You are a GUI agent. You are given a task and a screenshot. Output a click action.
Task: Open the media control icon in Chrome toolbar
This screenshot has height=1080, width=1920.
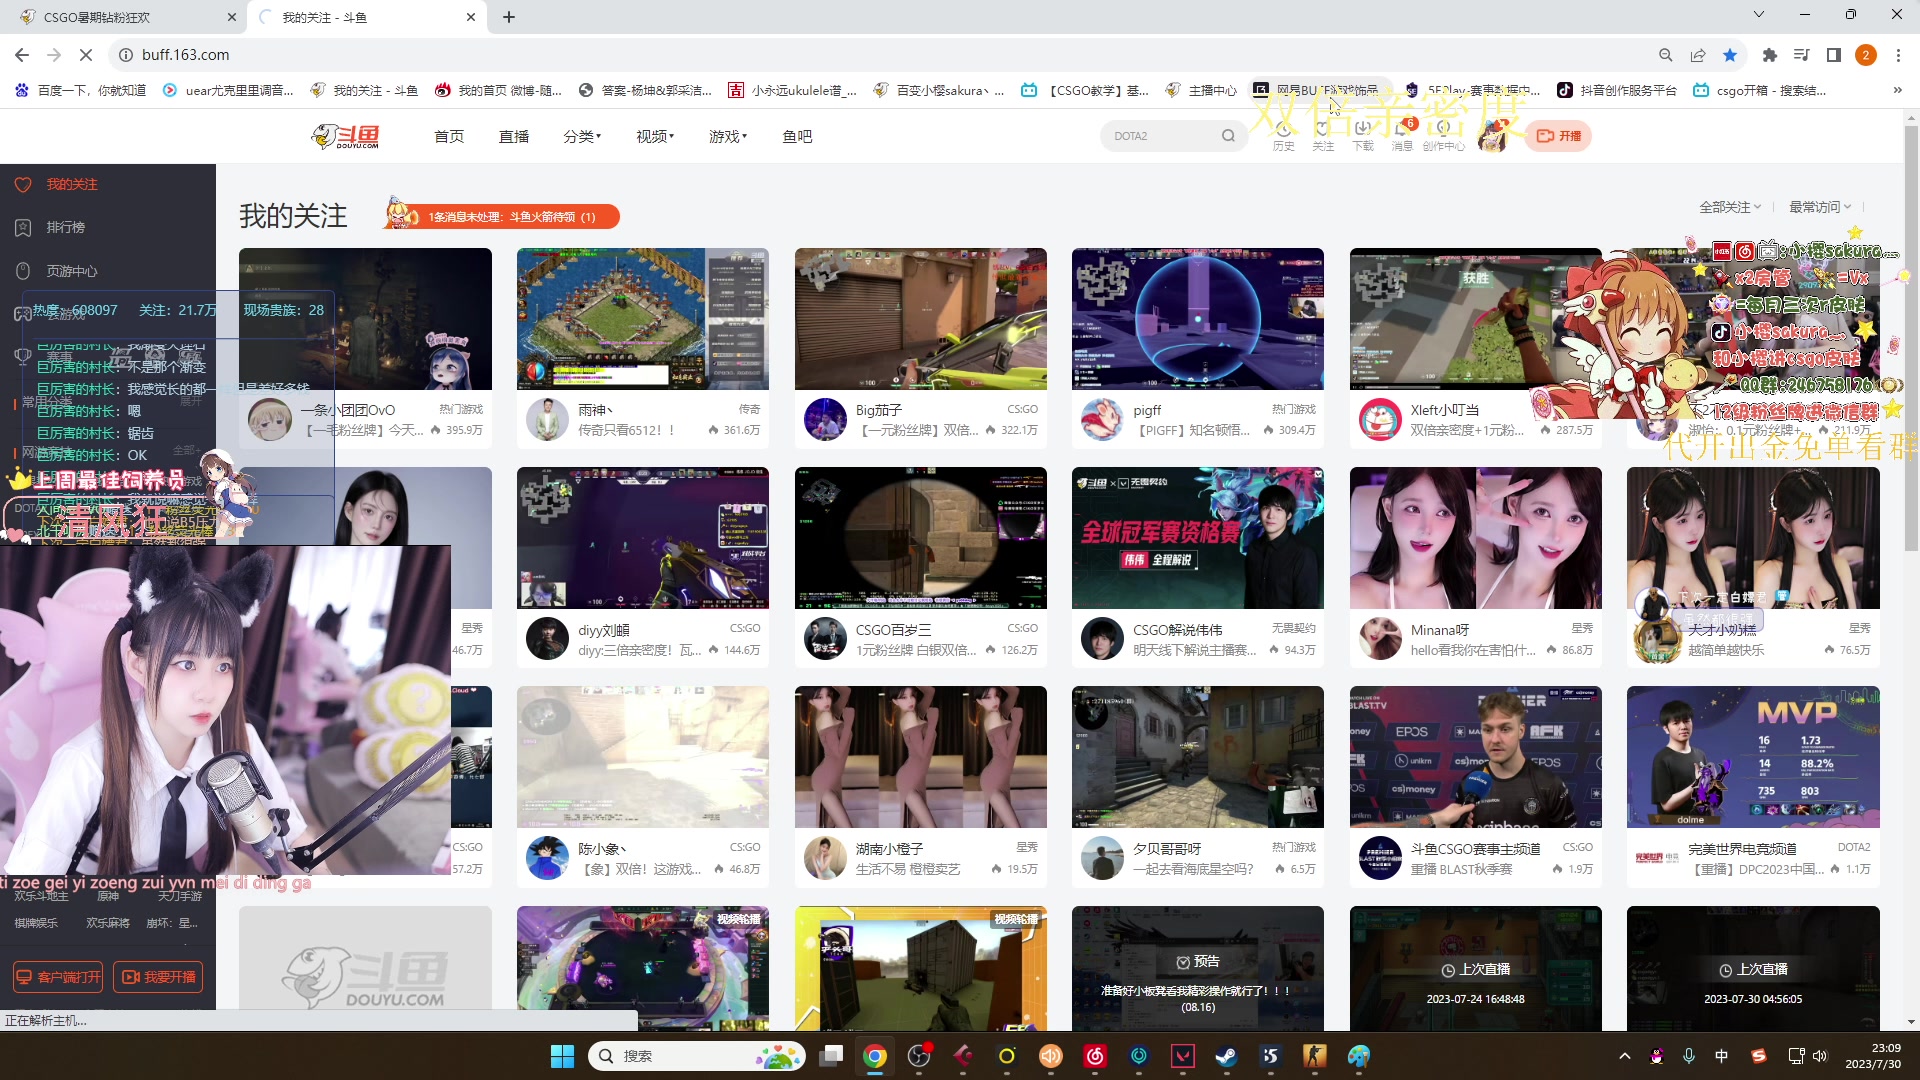click(1801, 55)
